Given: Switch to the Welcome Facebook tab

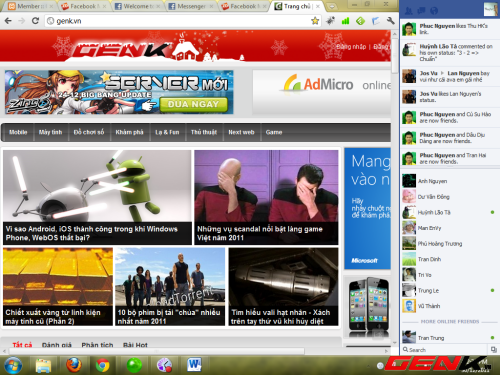Looking at the screenshot, I should pos(137,6).
